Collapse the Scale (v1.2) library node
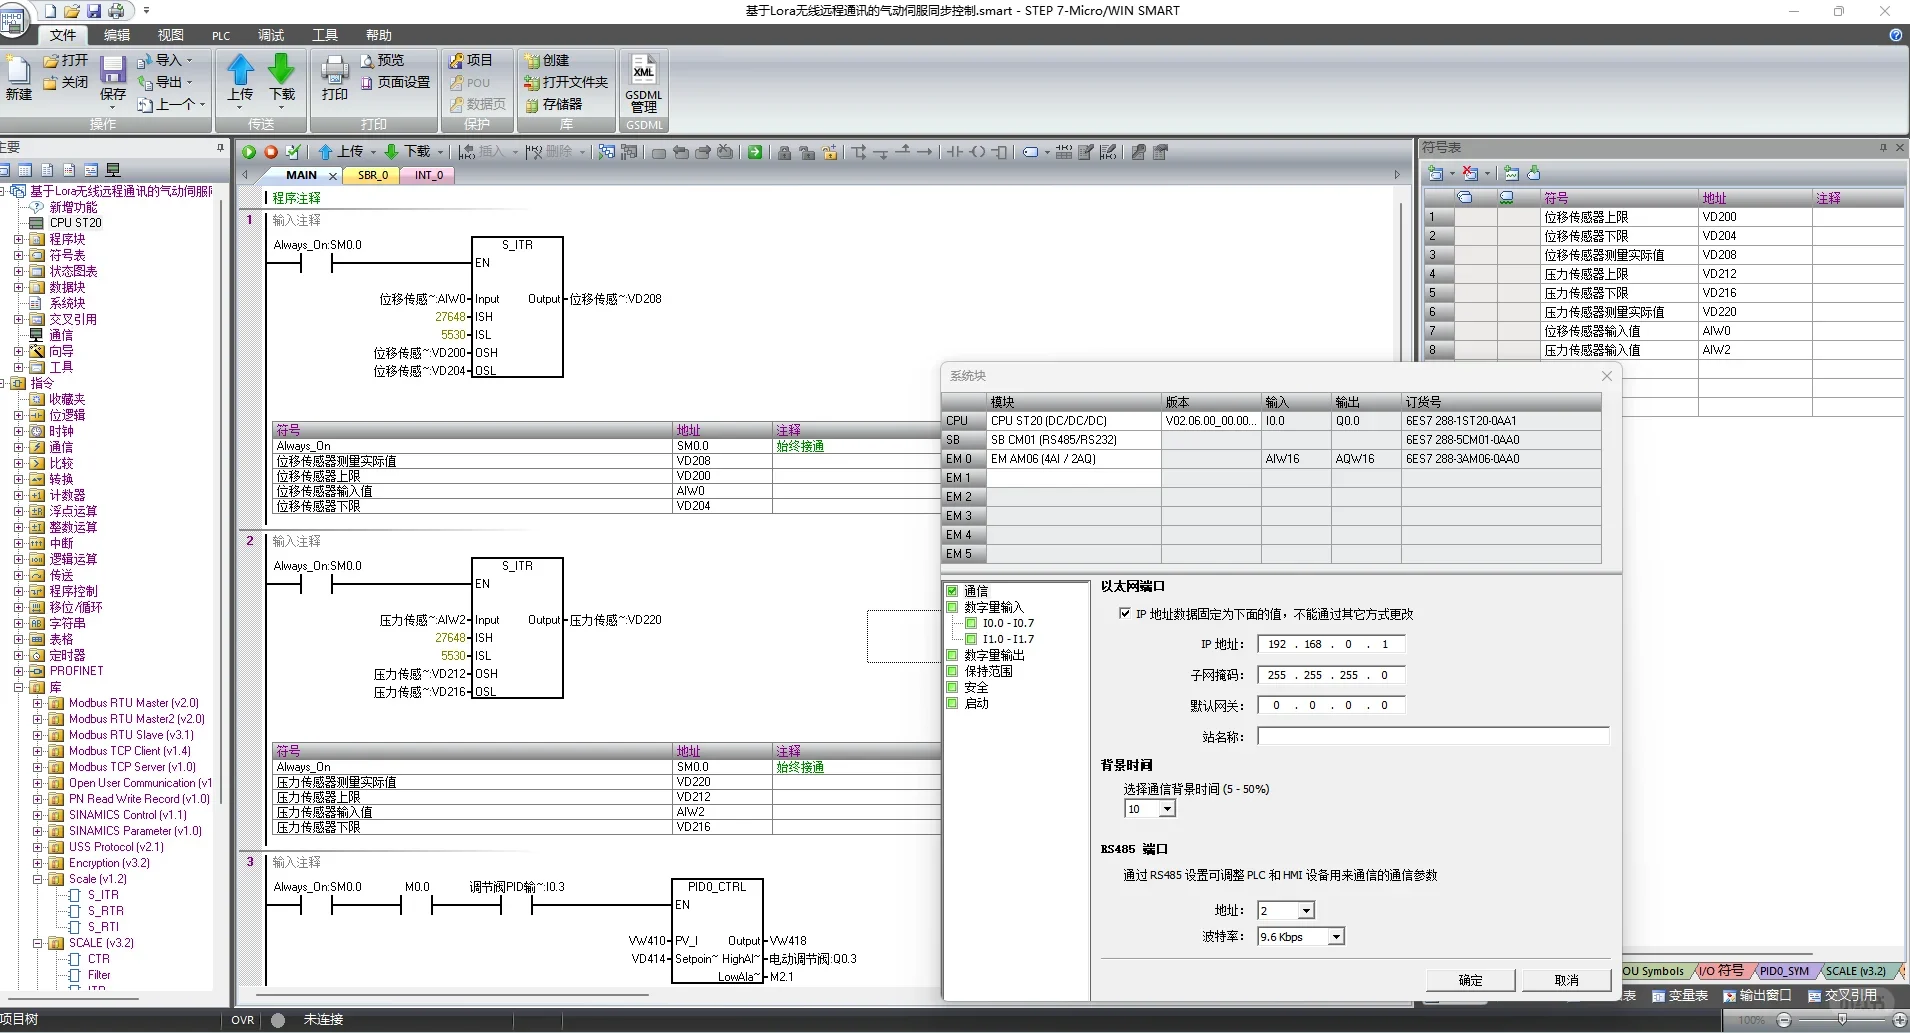Image resolution: width=1910 pixels, height=1033 pixels. [x=37, y=879]
